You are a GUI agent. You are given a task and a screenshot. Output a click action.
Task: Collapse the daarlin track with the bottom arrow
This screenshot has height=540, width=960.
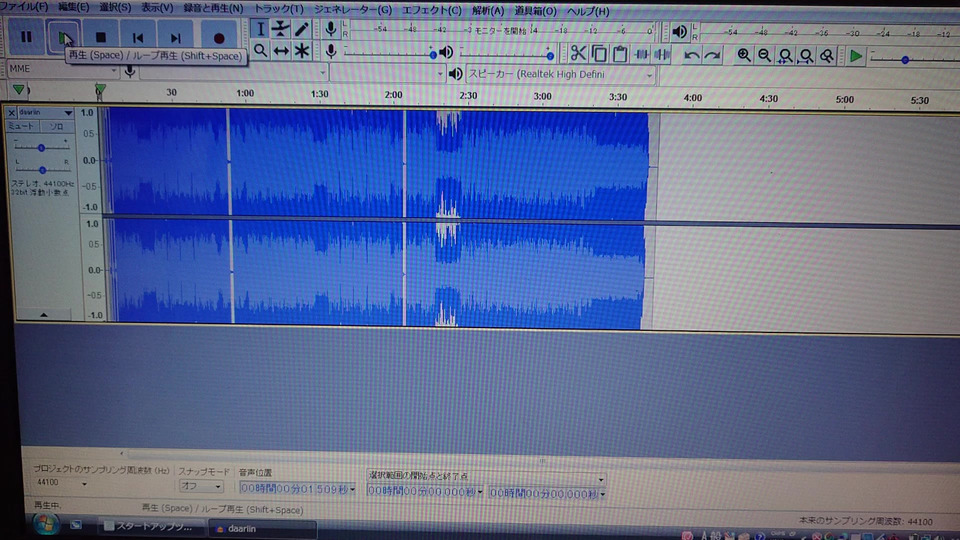(43, 315)
